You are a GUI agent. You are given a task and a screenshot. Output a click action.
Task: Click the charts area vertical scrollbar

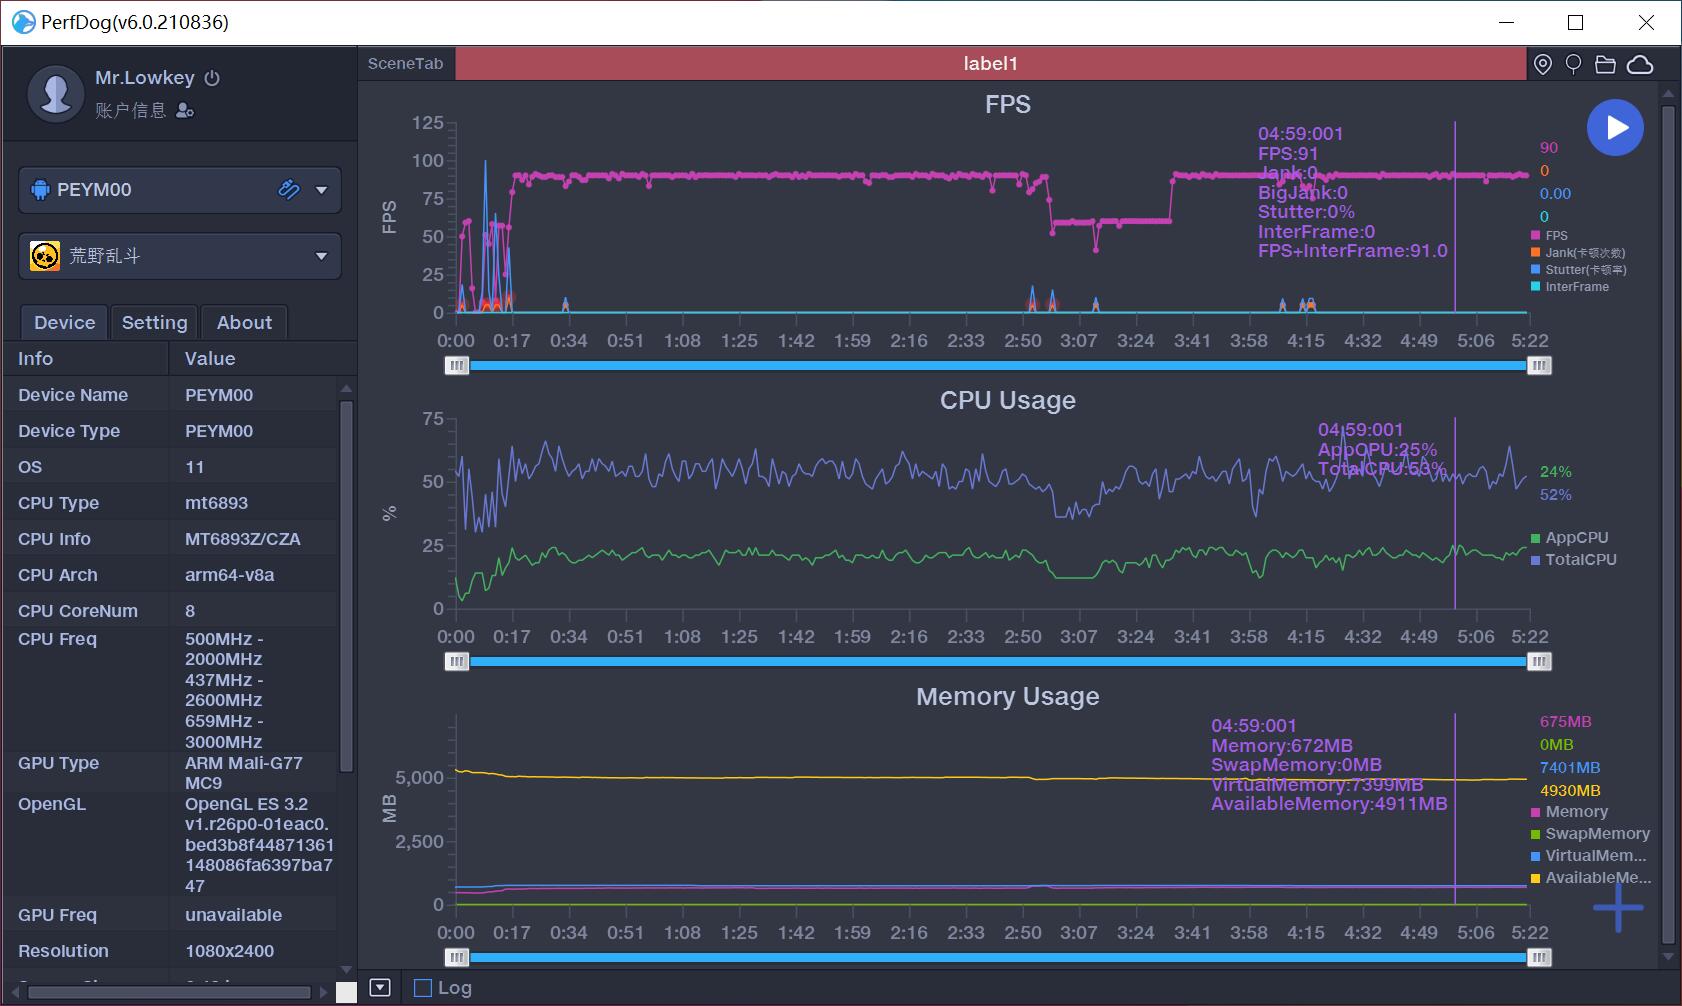click(1667, 525)
